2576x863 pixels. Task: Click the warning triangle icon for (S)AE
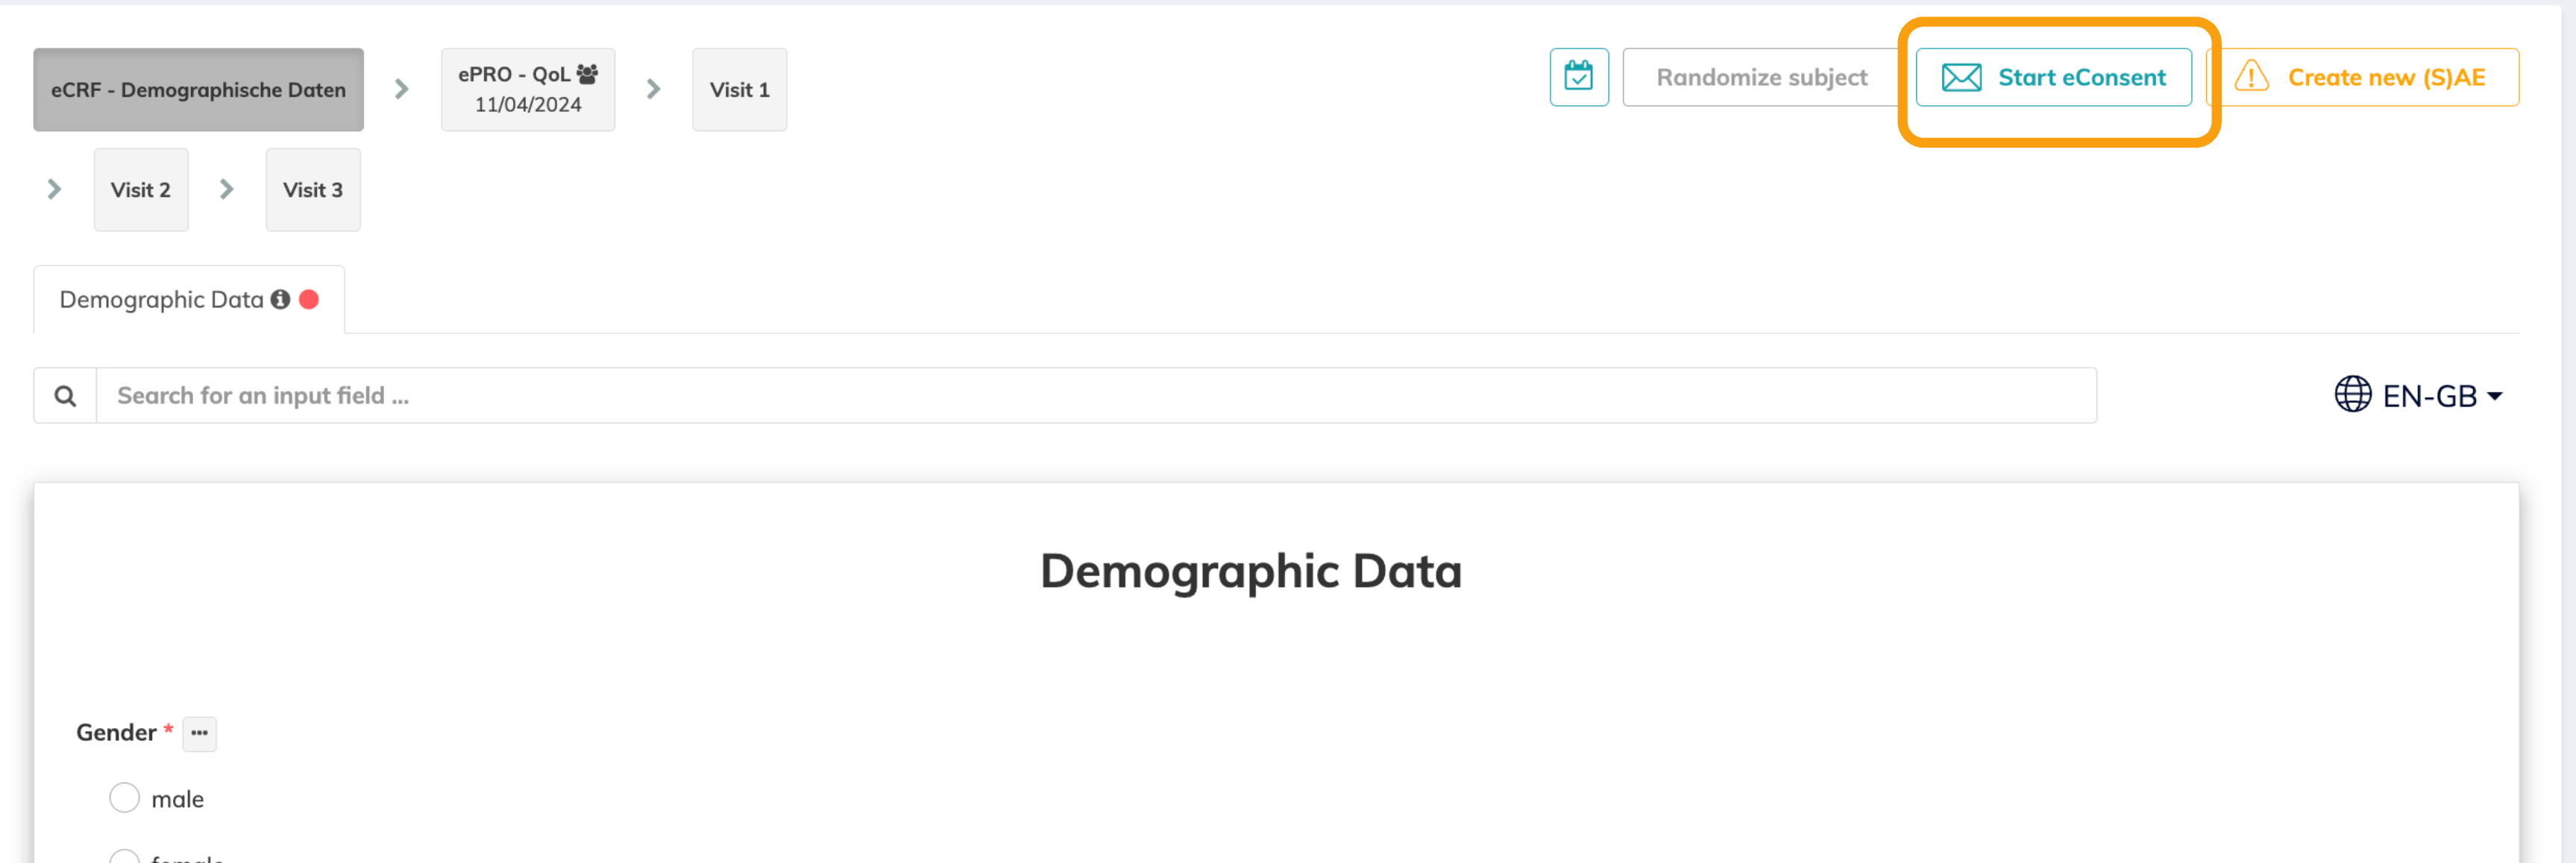coord(2251,77)
